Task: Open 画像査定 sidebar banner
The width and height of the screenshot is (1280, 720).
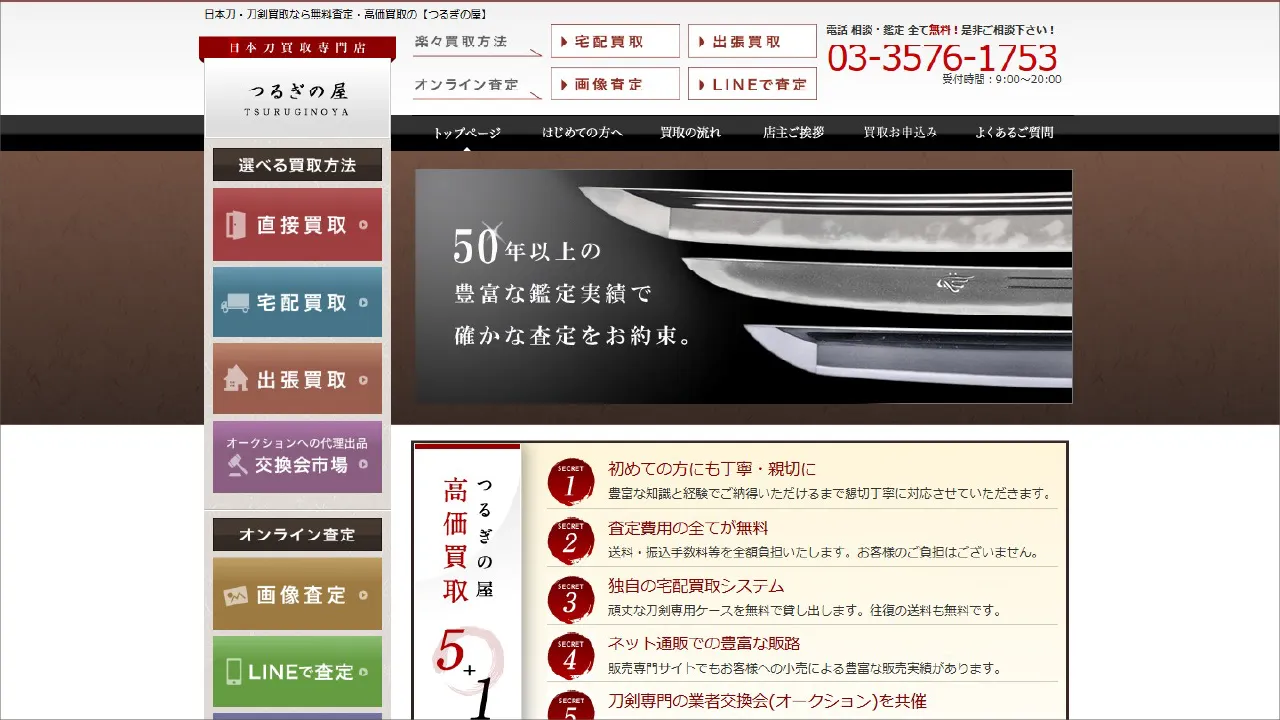Action: 297,594
